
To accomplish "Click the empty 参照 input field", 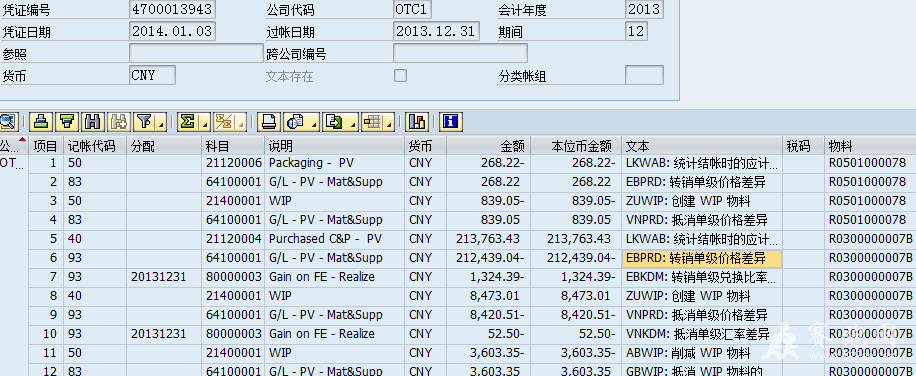I will pos(196,53).
